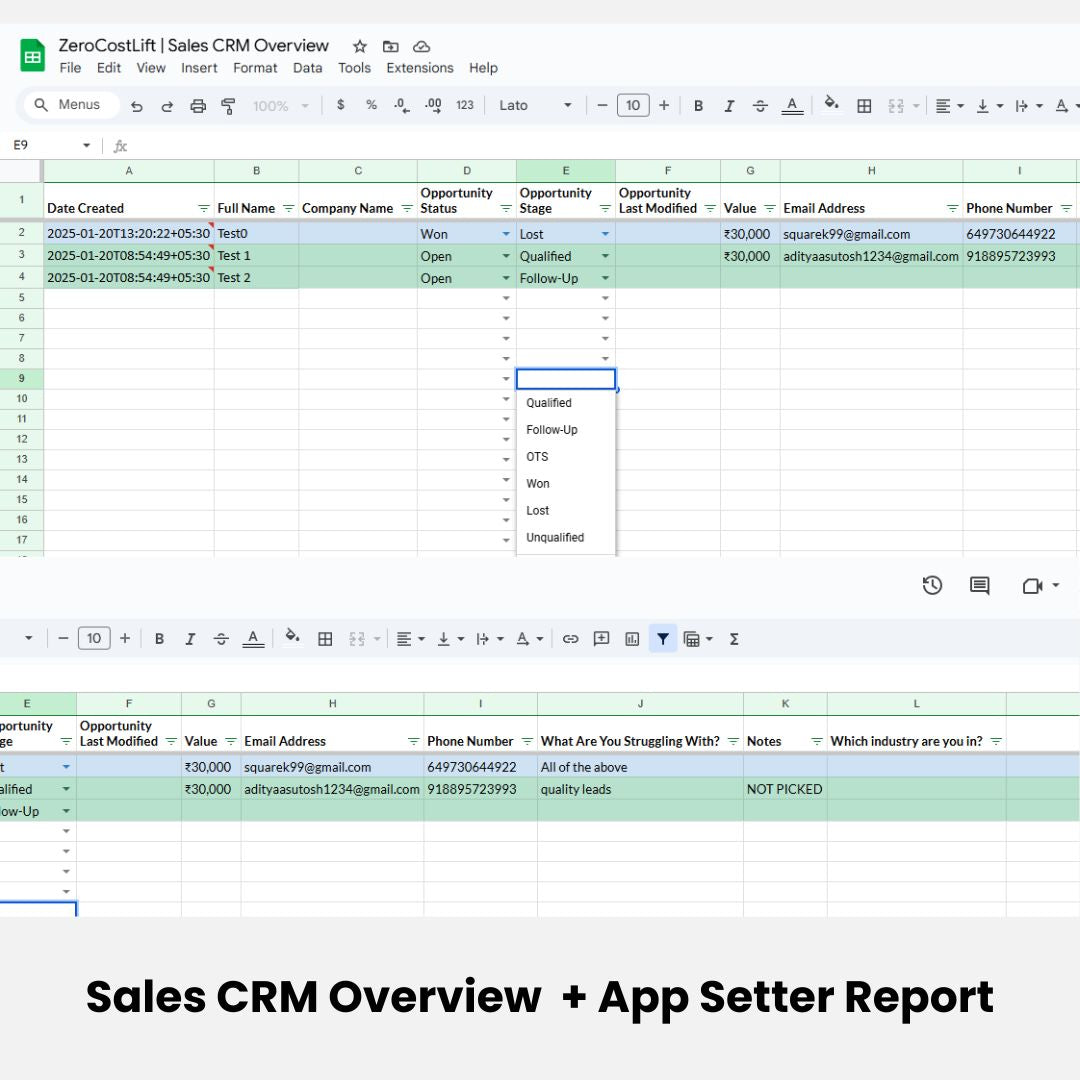The height and width of the screenshot is (1080, 1080).
Task: Insert a link using the chain icon
Action: tap(570, 639)
